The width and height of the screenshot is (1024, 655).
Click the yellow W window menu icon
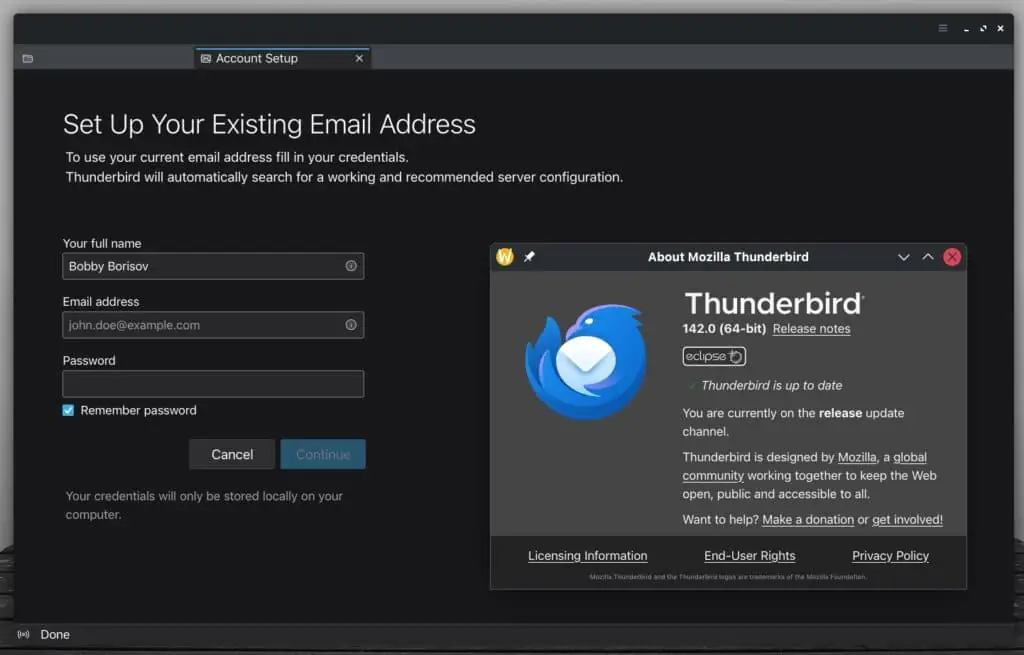click(x=505, y=257)
